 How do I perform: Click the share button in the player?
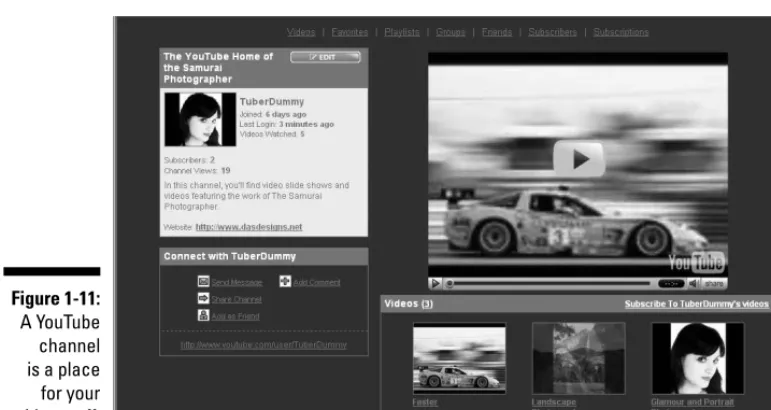[714, 284]
